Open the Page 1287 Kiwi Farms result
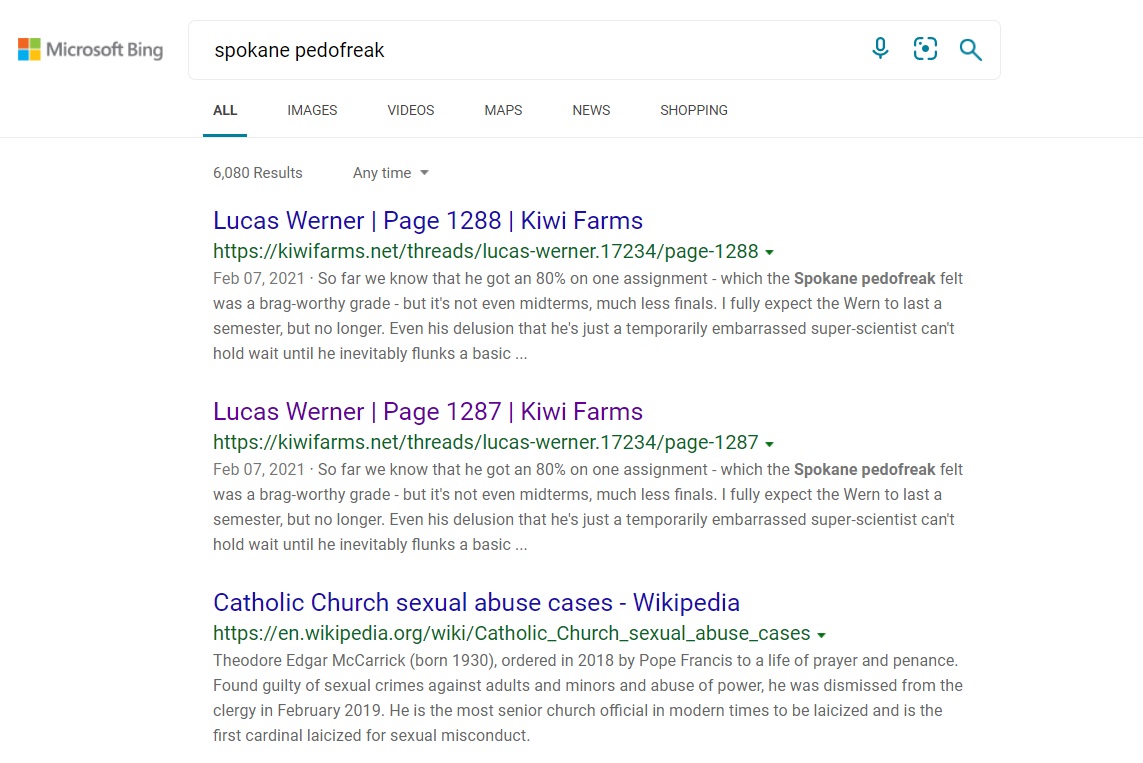 [428, 411]
